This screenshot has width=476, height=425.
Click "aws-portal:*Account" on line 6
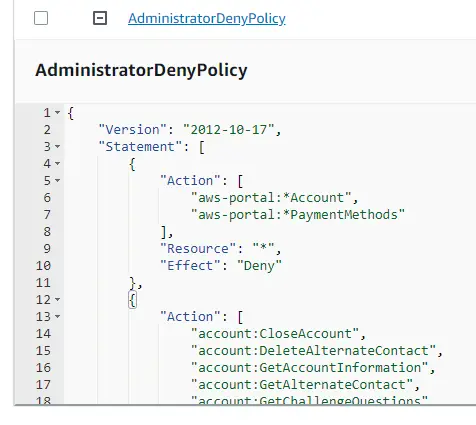pyautogui.click(x=271, y=198)
